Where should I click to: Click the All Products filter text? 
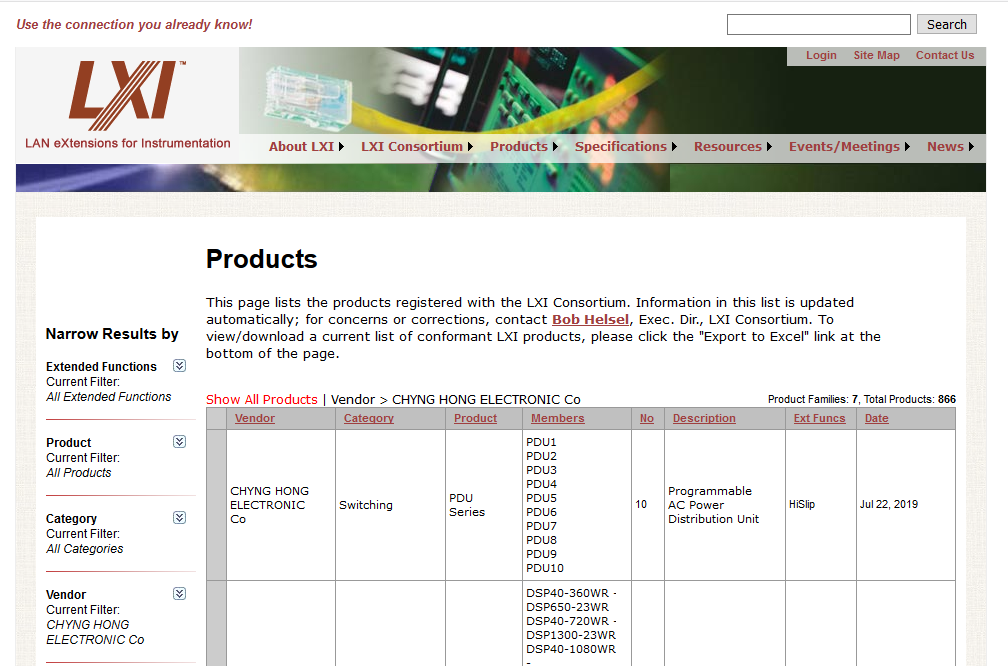[x=78, y=472]
